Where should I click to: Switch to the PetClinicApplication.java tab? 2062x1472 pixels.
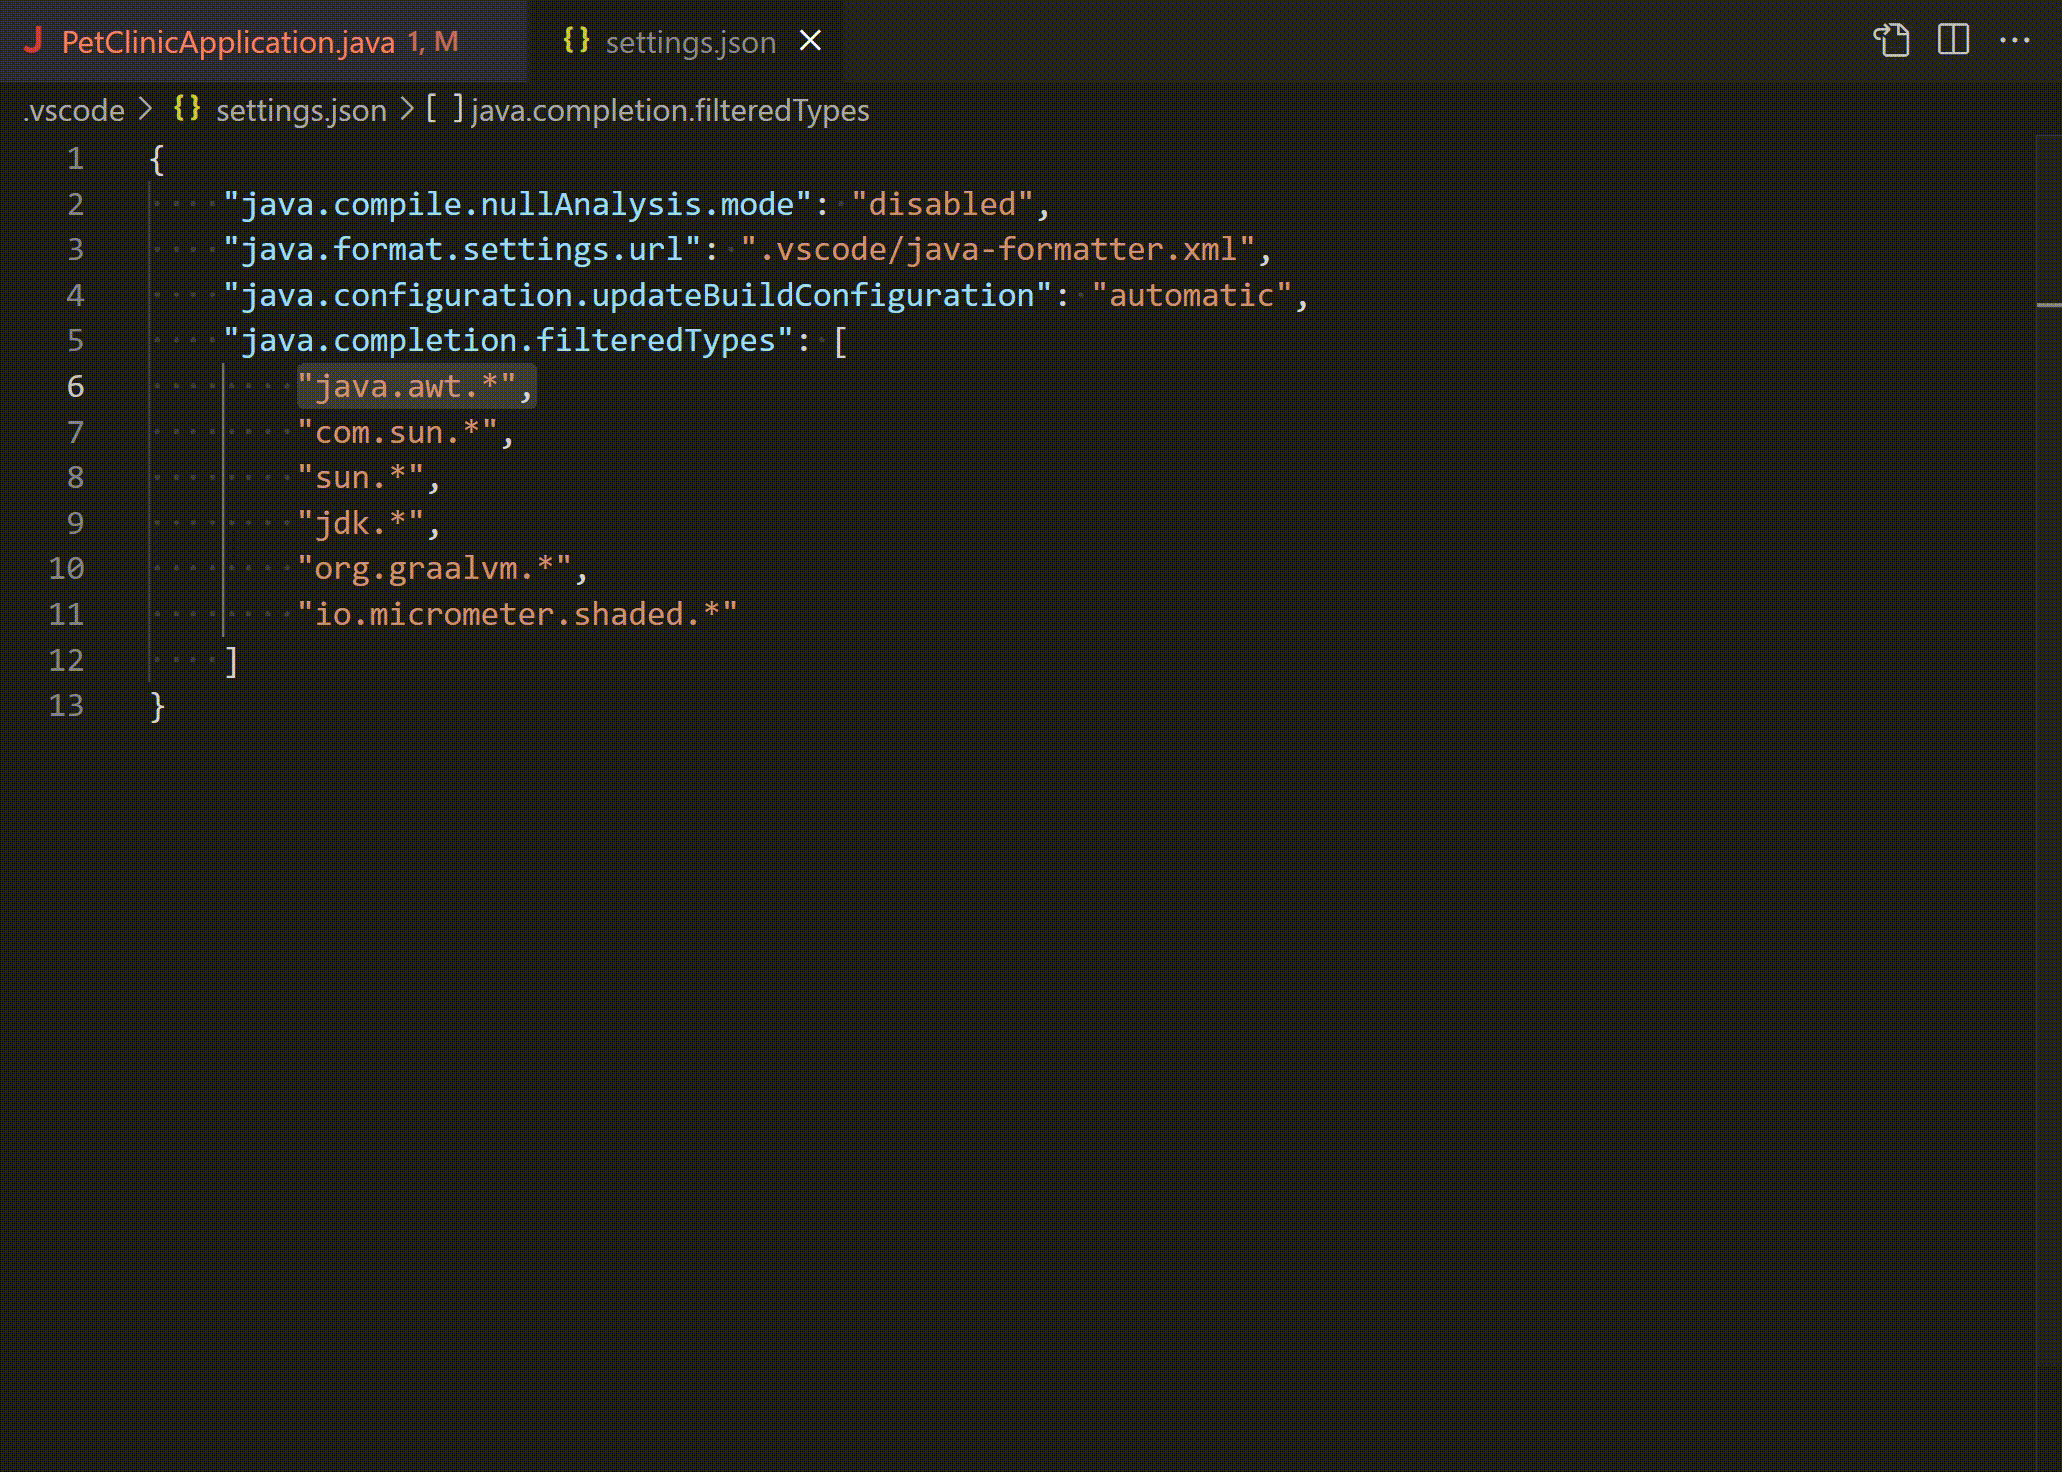click(x=228, y=42)
